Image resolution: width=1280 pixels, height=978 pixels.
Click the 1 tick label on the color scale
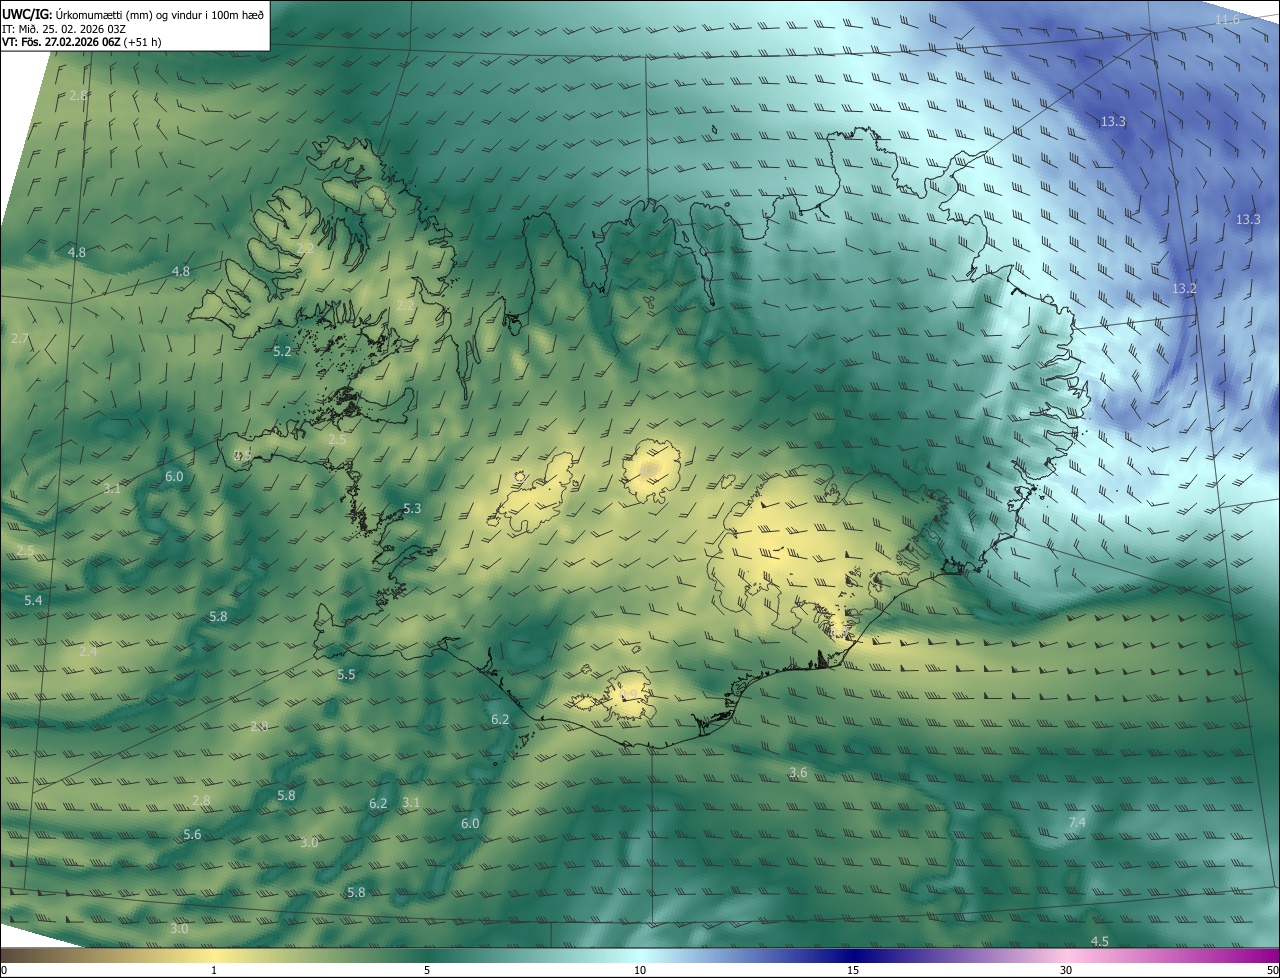click(214, 970)
